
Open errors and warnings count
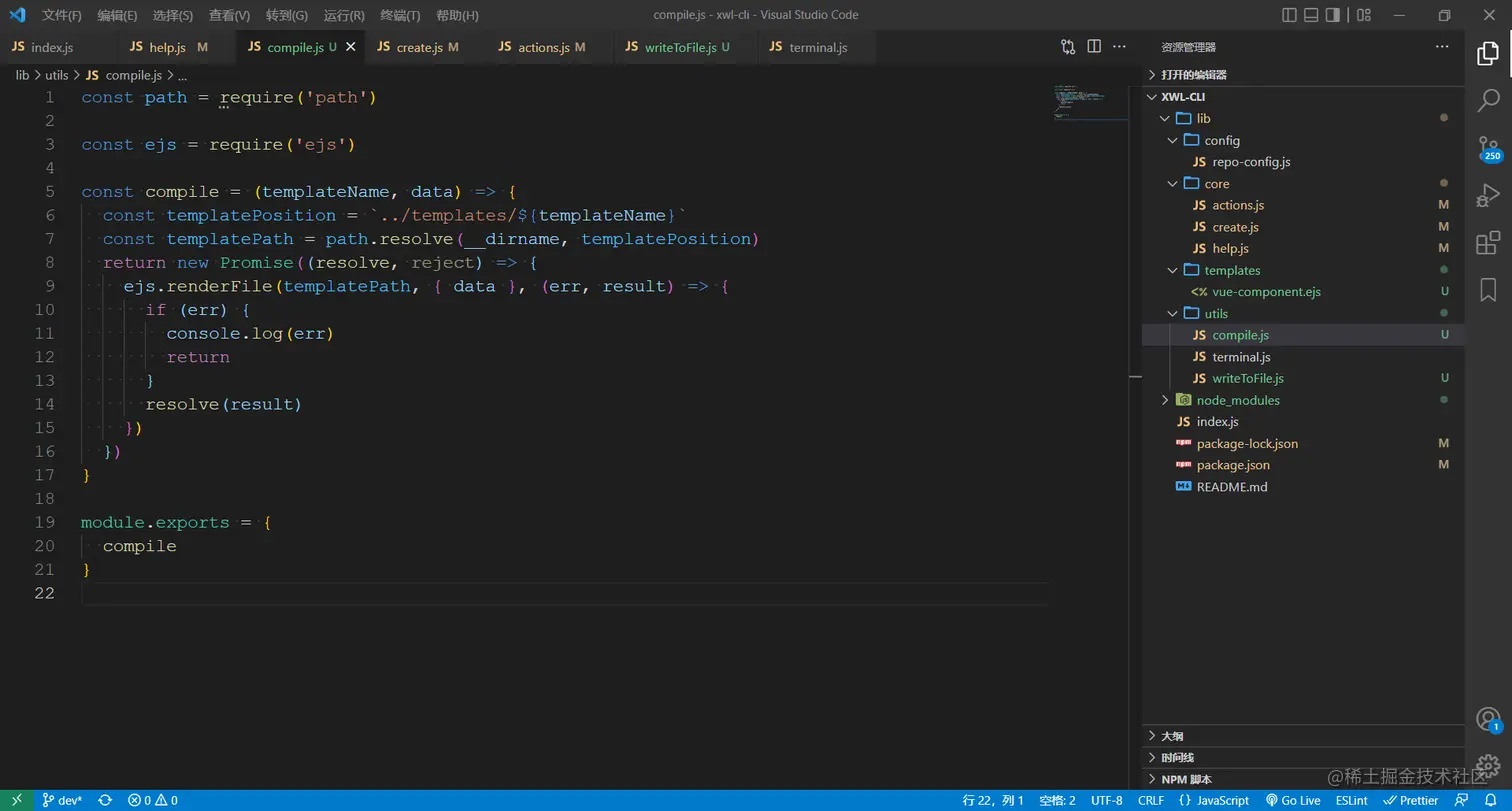(153, 800)
